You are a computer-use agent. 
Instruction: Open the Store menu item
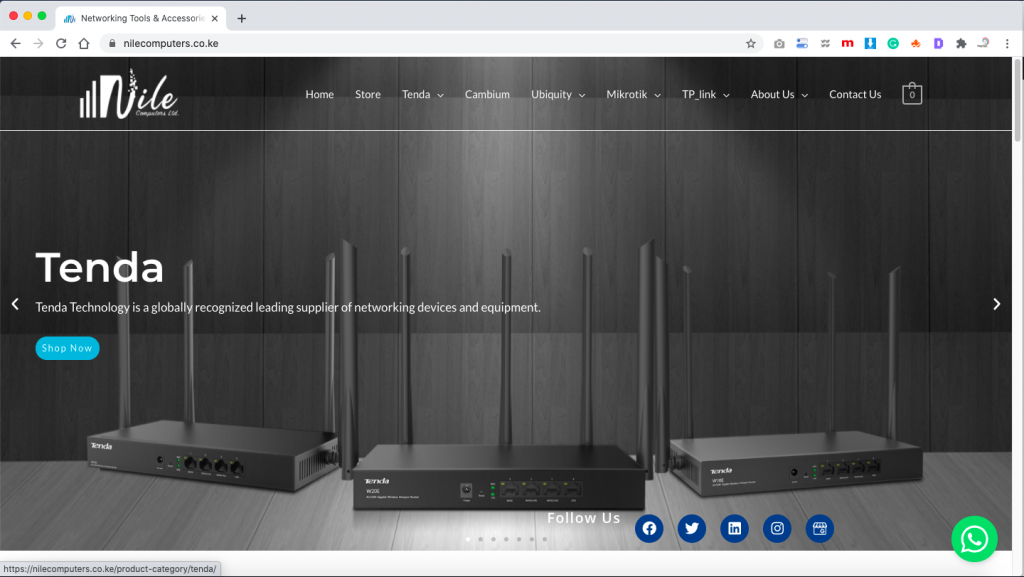[368, 95]
